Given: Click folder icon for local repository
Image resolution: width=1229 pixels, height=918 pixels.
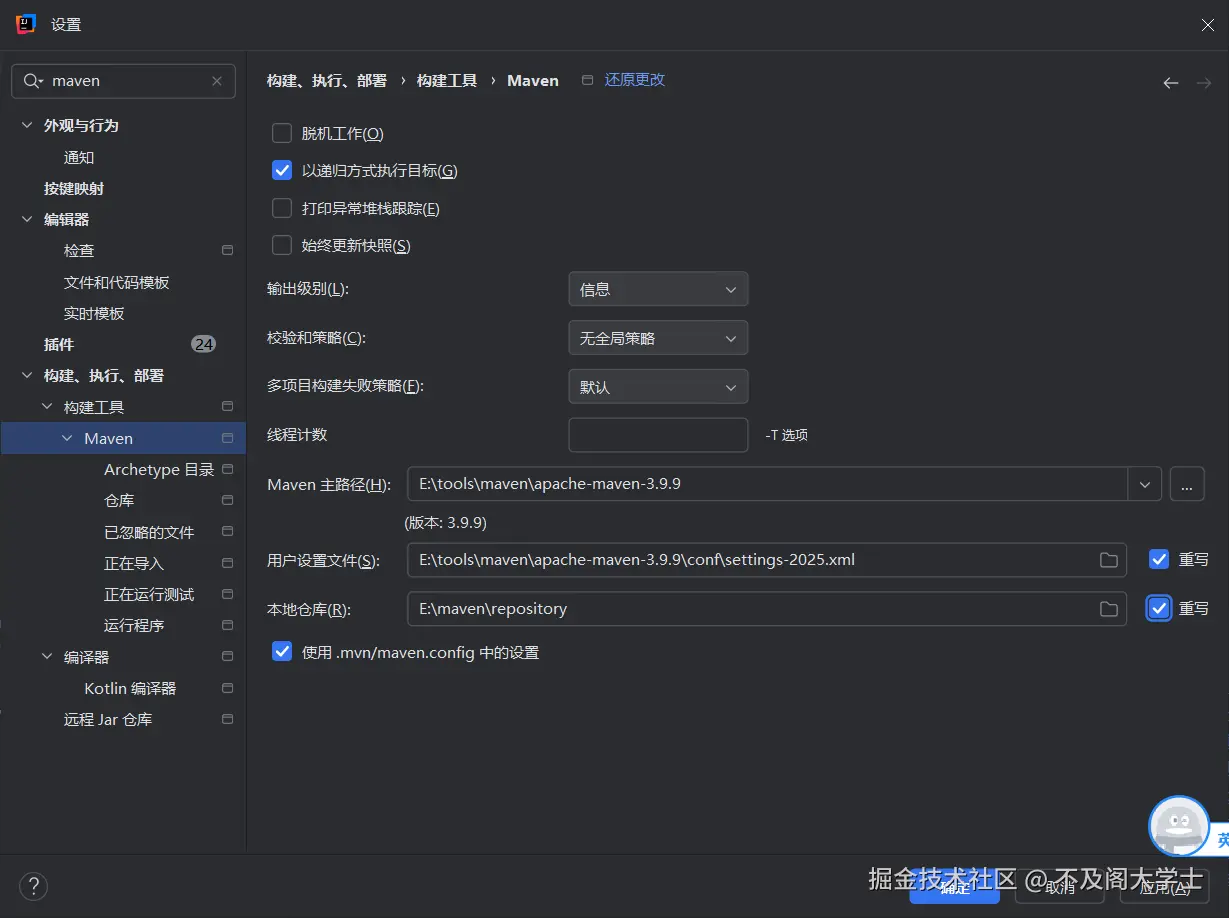Looking at the screenshot, I should point(1108,609).
